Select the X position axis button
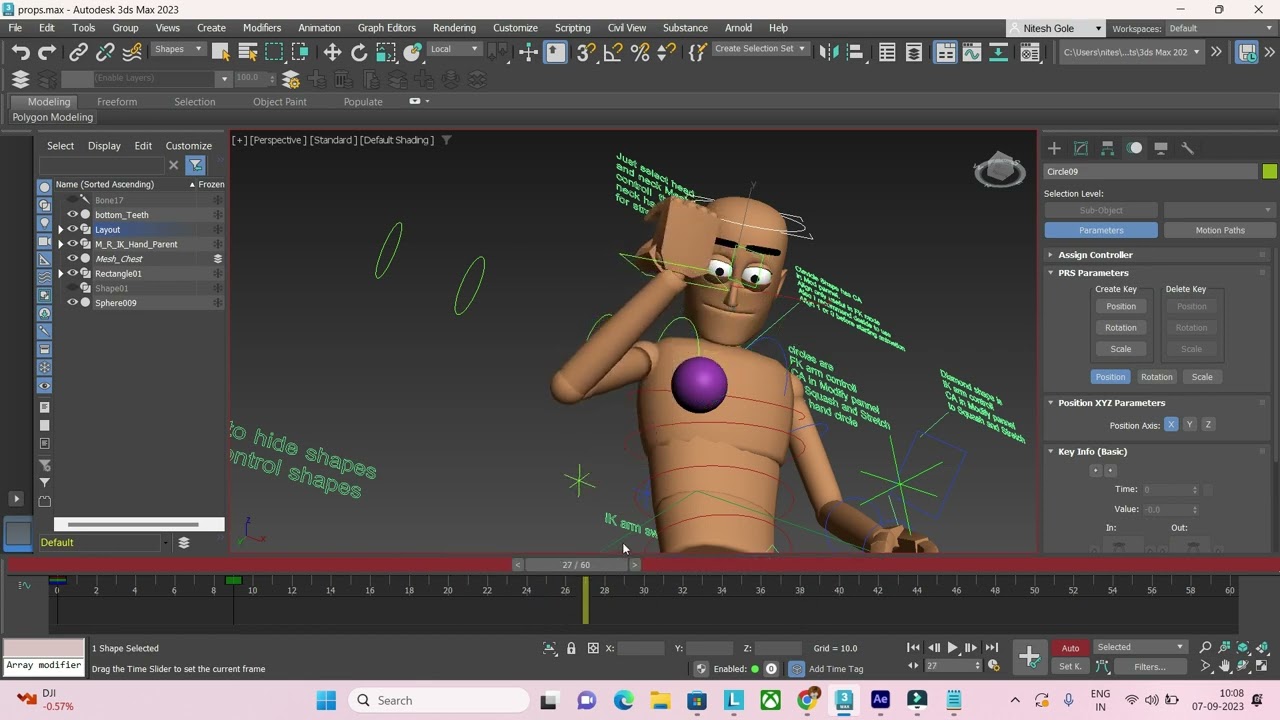The height and width of the screenshot is (720, 1280). coord(1171,425)
